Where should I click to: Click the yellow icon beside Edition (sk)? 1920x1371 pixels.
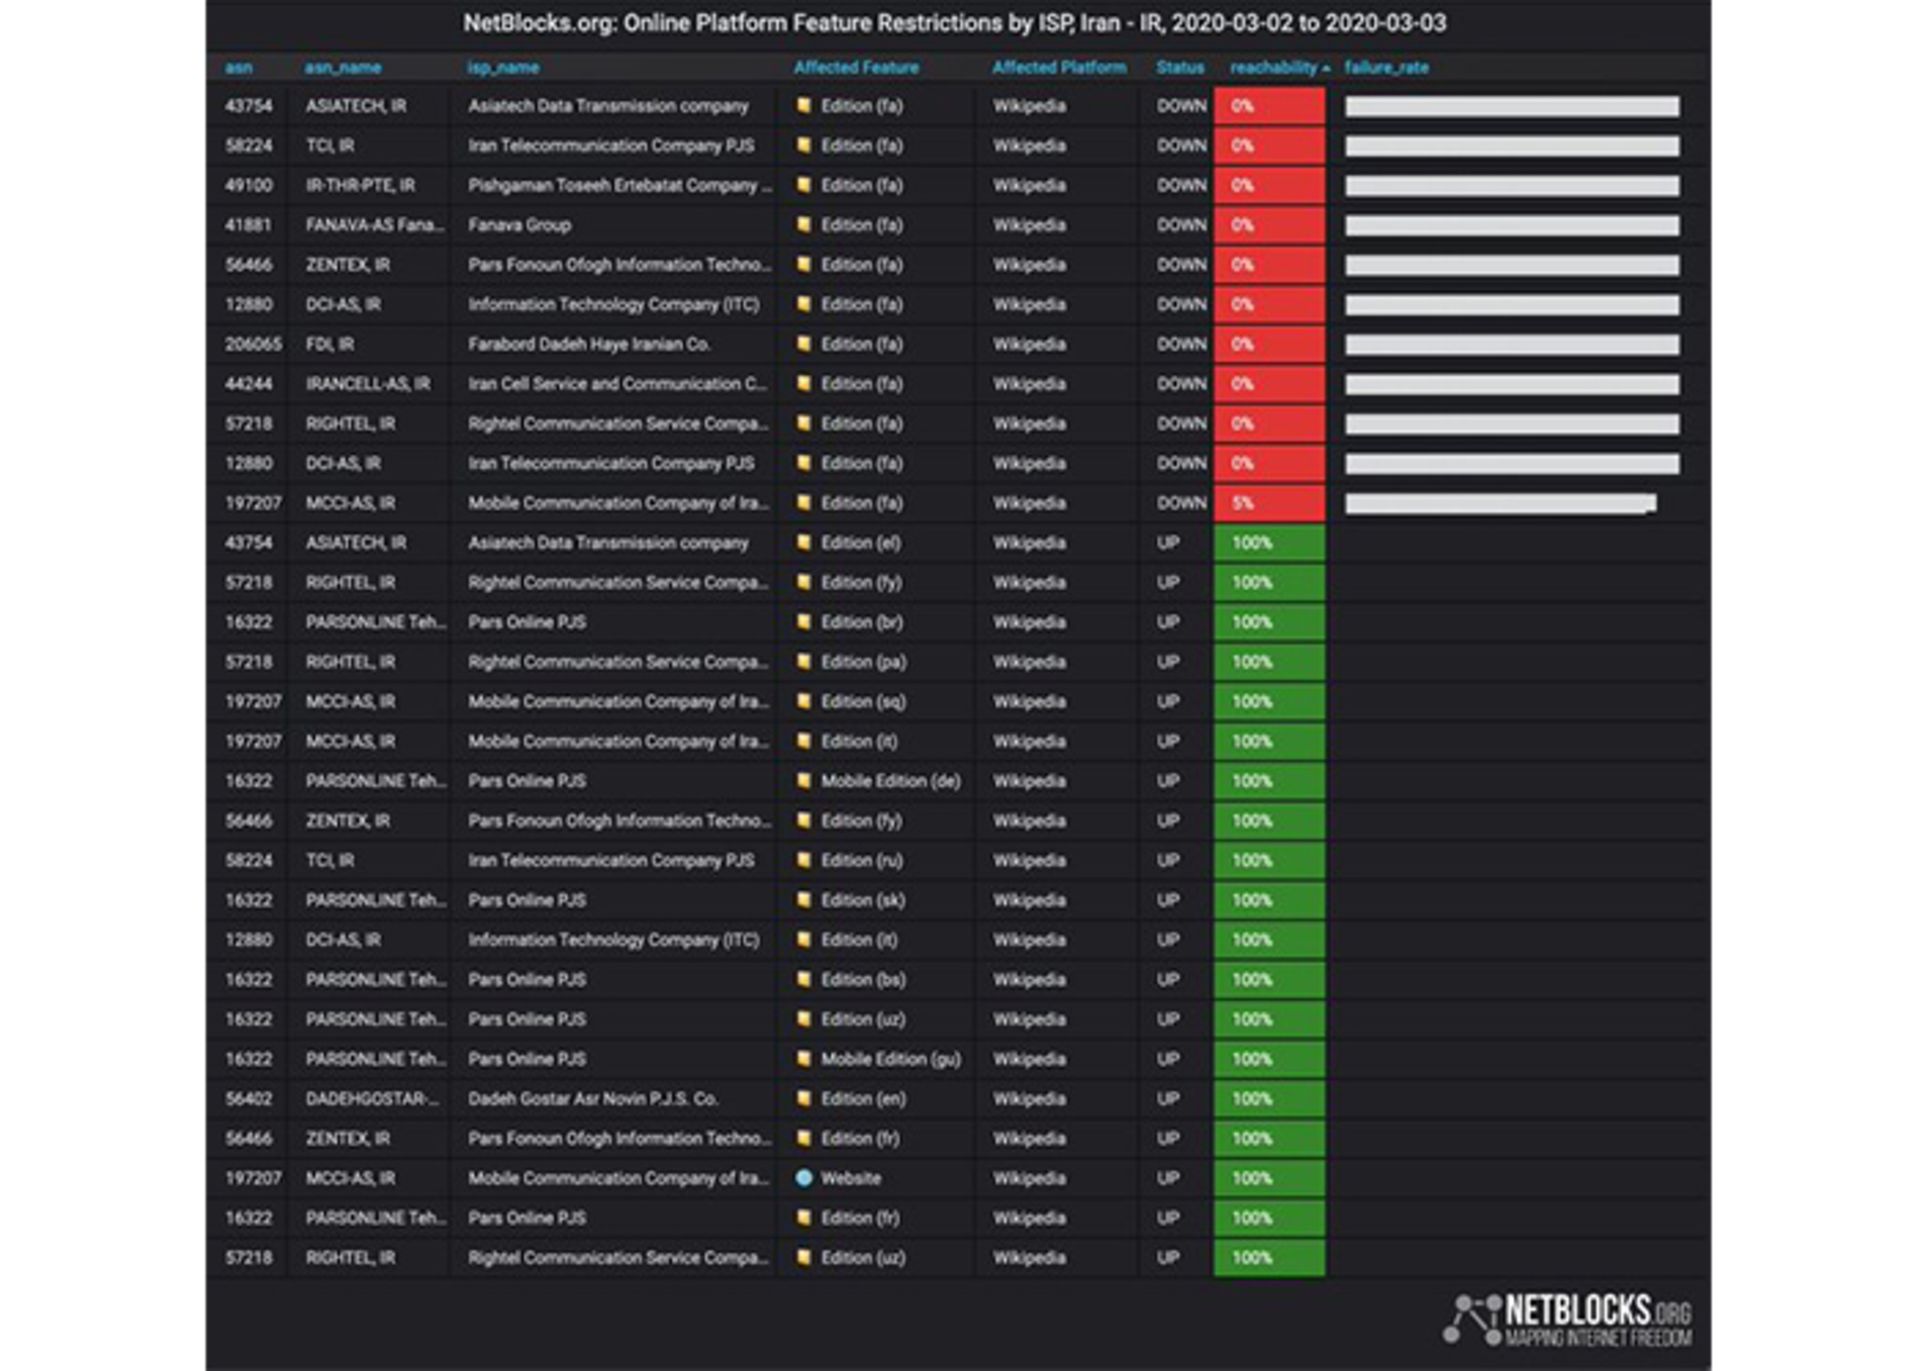(803, 900)
